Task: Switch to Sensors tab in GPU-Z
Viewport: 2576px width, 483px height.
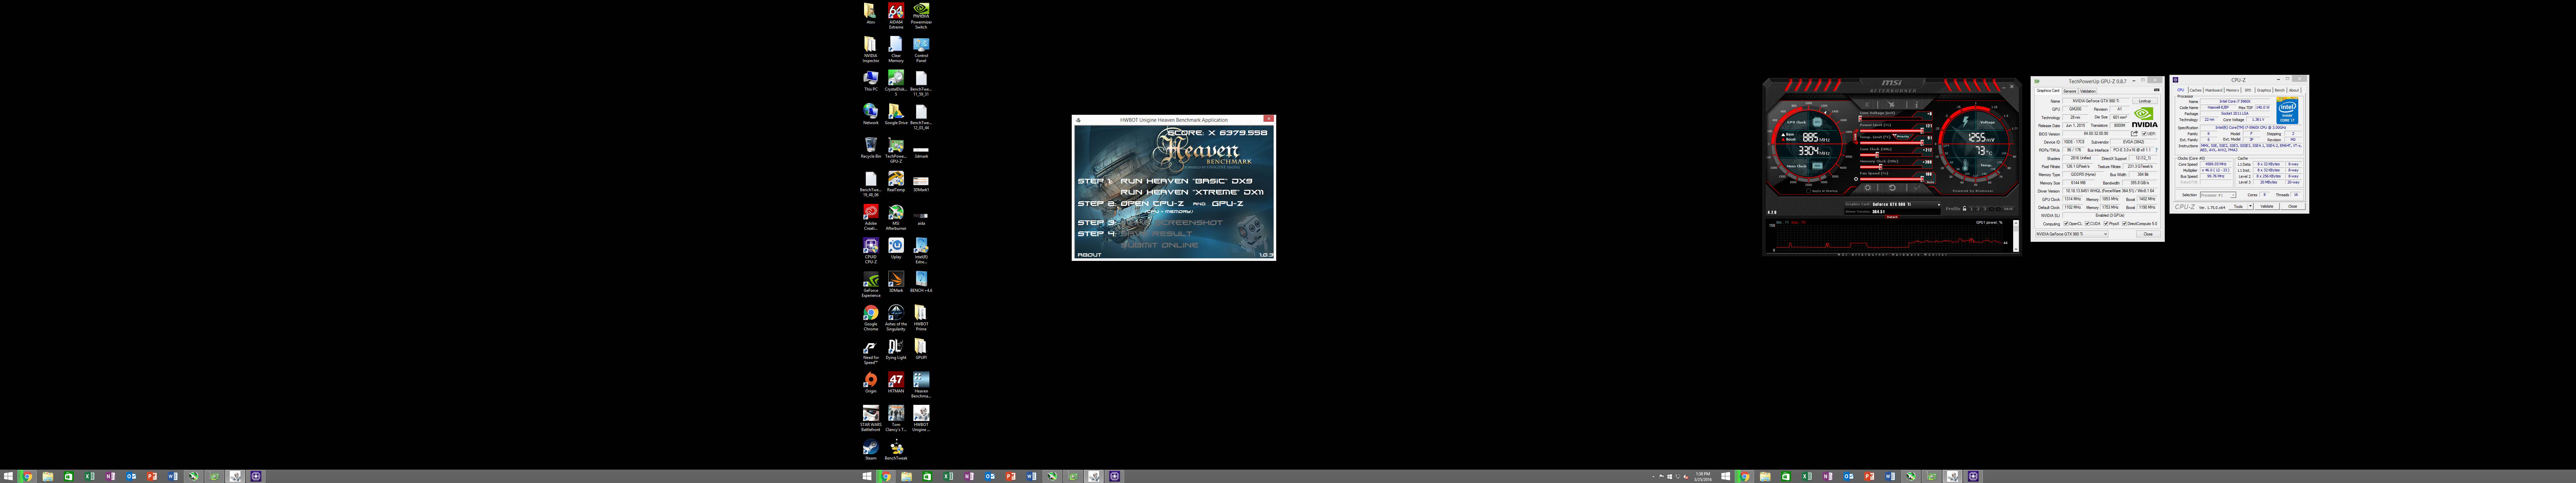Action: coord(2070,91)
